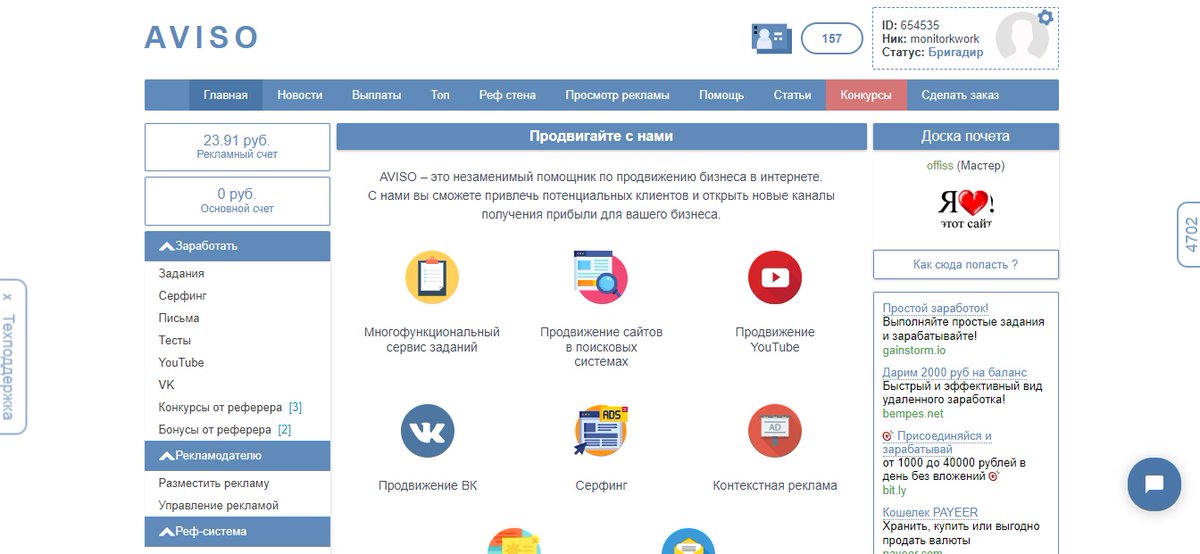Screen dimensions: 1200x554
Task: Click the Продвижение ВК label
Action: pyautogui.click(x=428, y=486)
